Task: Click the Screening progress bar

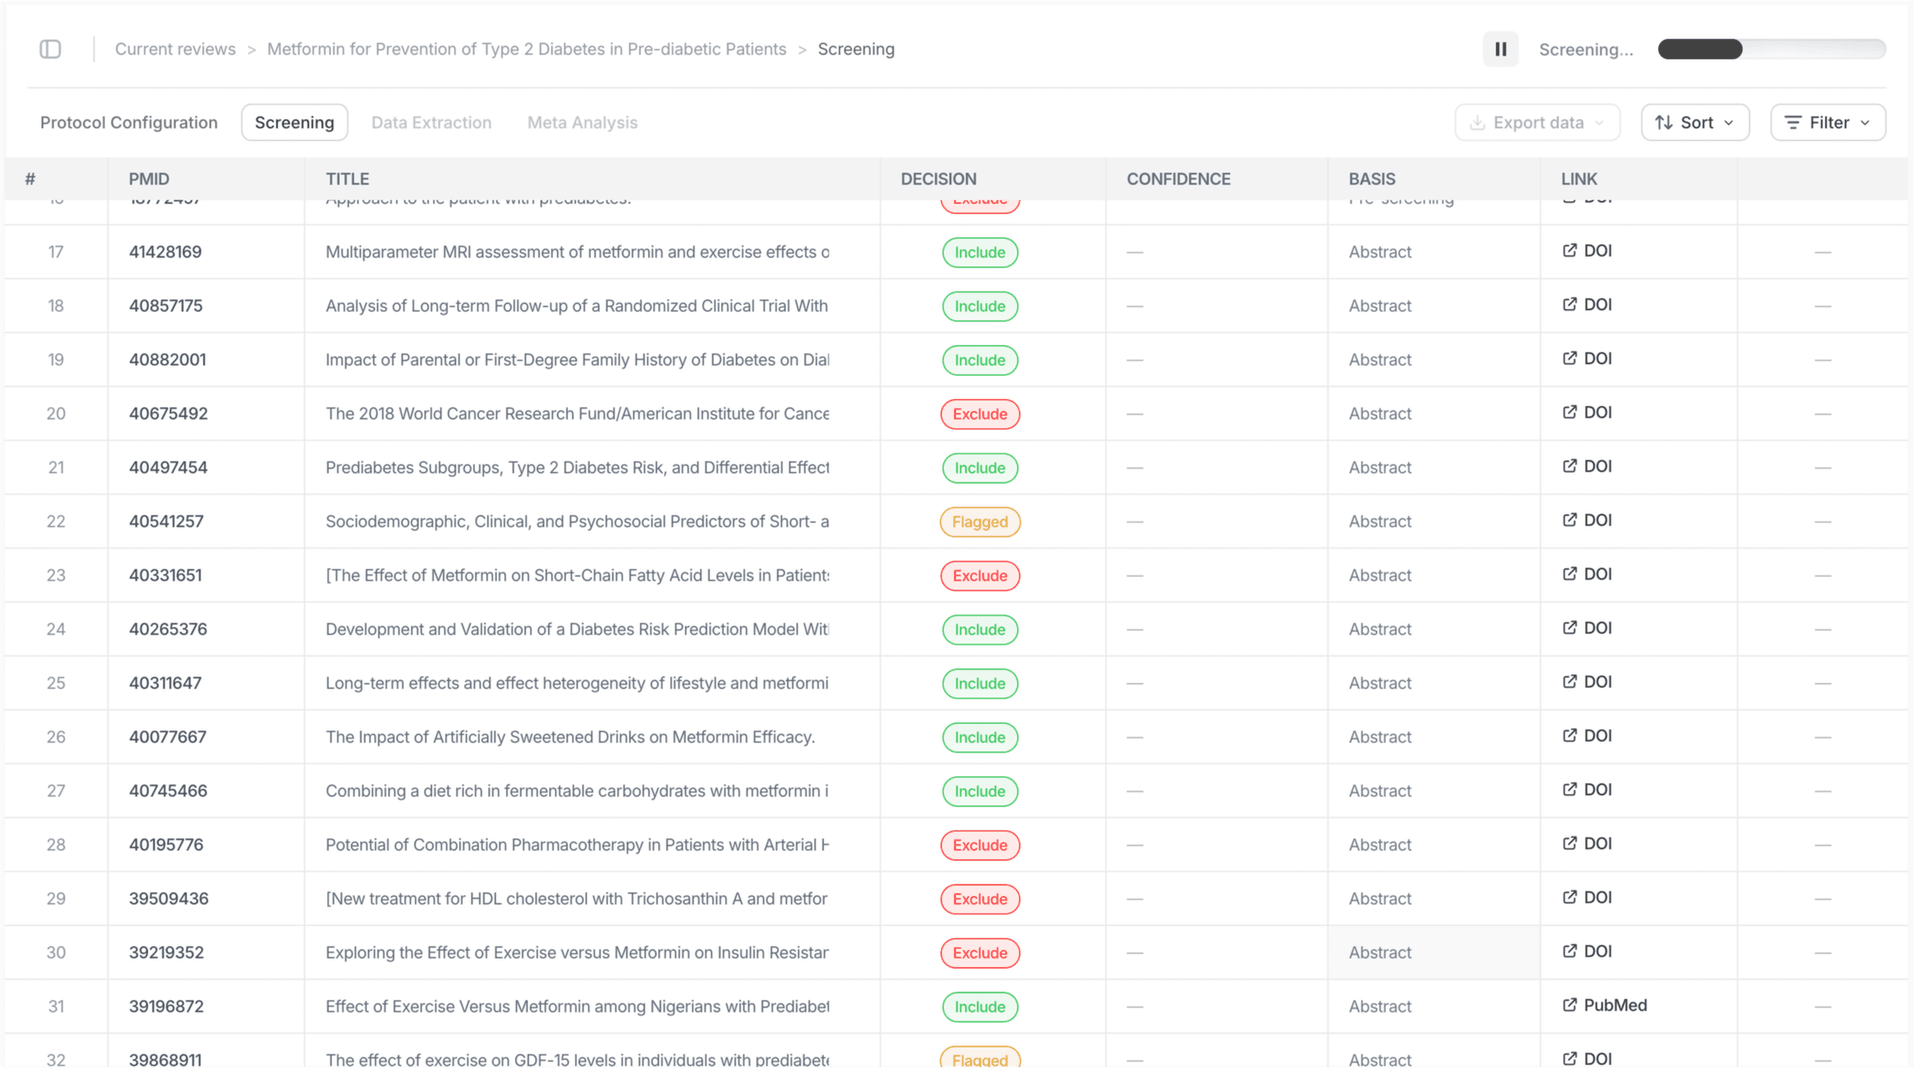Action: tap(1772, 49)
